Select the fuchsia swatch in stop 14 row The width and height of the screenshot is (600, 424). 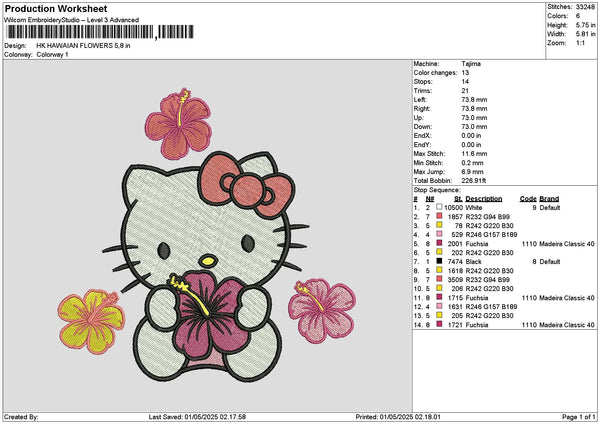pyautogui.click(x=439, y=324)
